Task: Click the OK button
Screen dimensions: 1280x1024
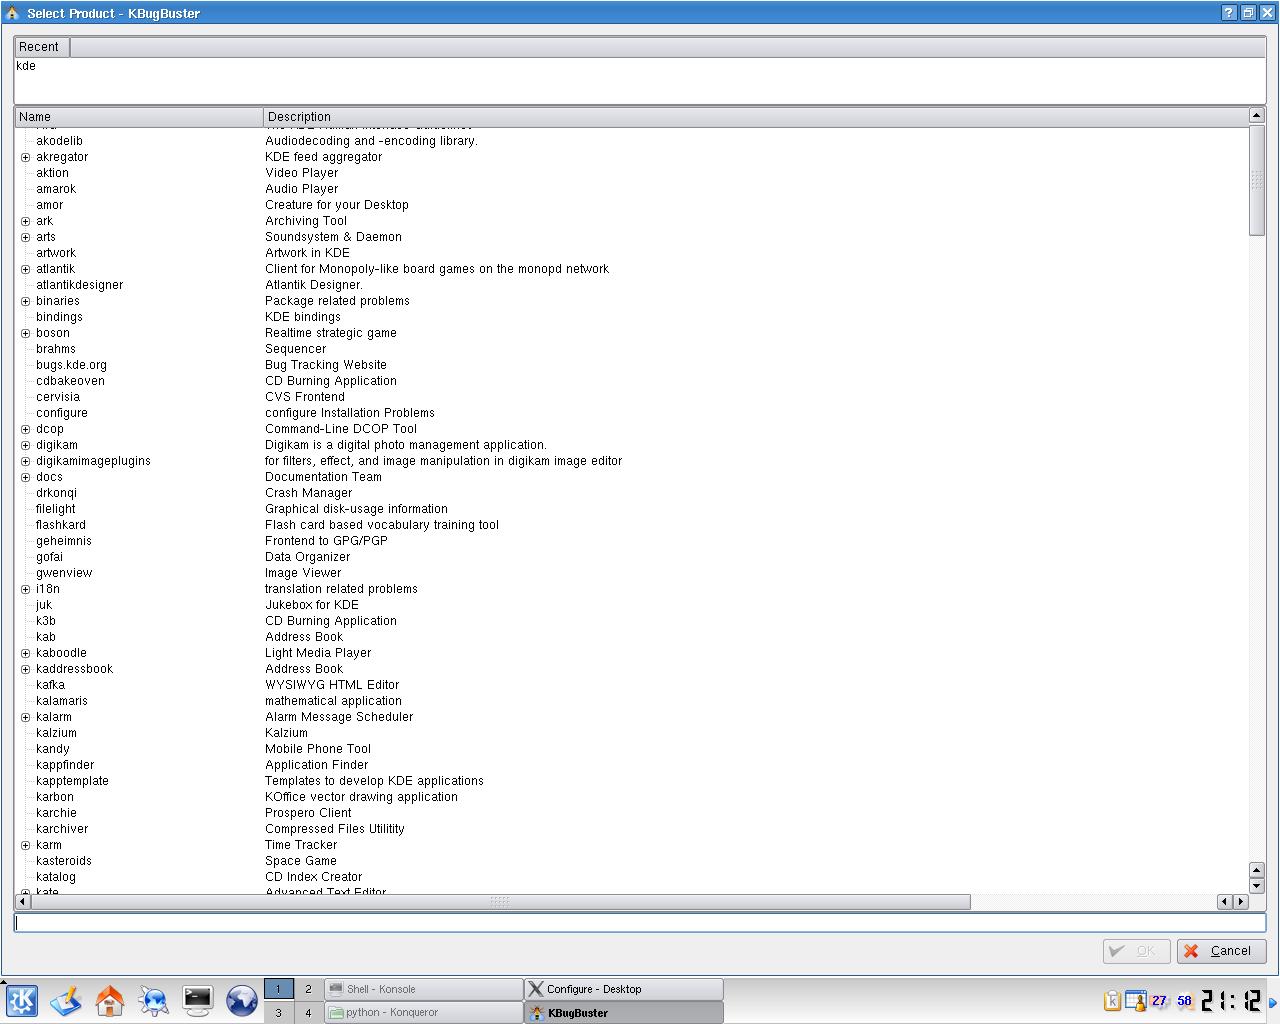Action: (1136, 951)
